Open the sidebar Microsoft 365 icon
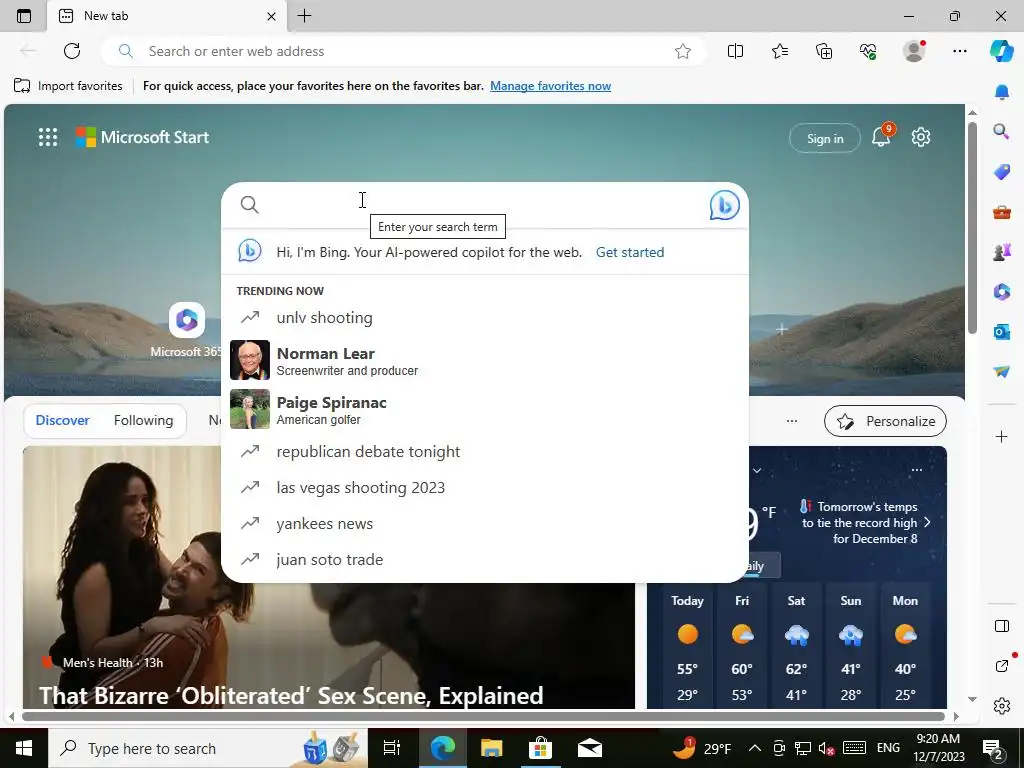The width and height of the screenshot is (1024, 768). tap(1002, 291)
